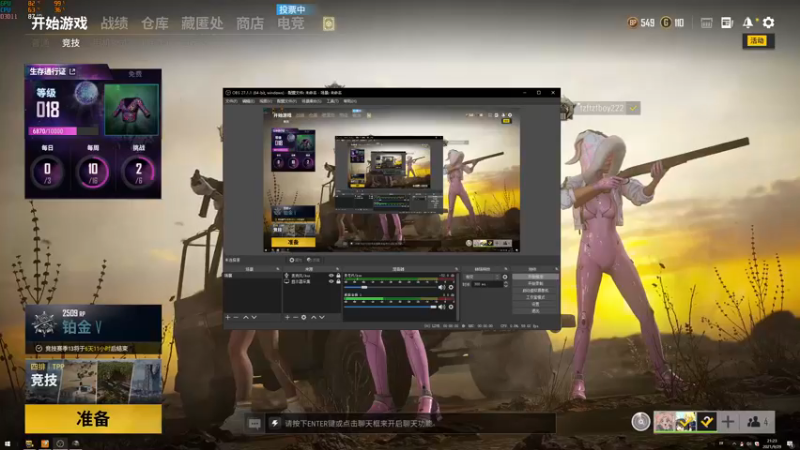The image size is (800, 450).
Task: Click the yellow 准备 ready button
Action: [x=93, y=419]
